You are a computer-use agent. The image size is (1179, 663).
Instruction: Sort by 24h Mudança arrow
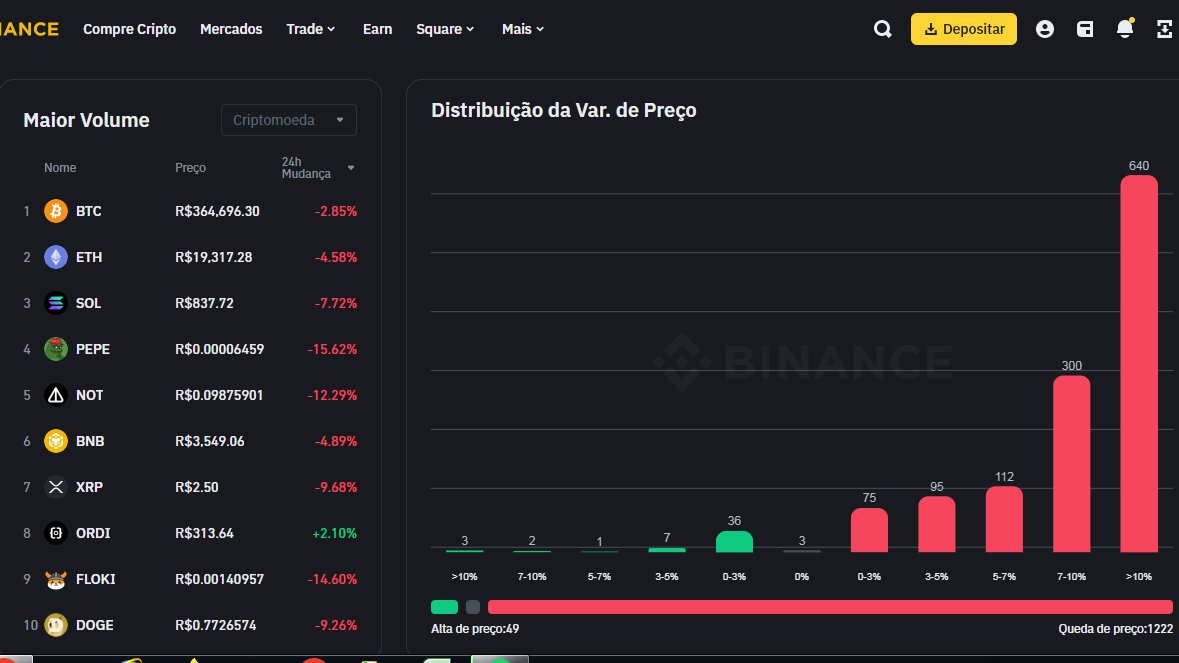point(350,168)
